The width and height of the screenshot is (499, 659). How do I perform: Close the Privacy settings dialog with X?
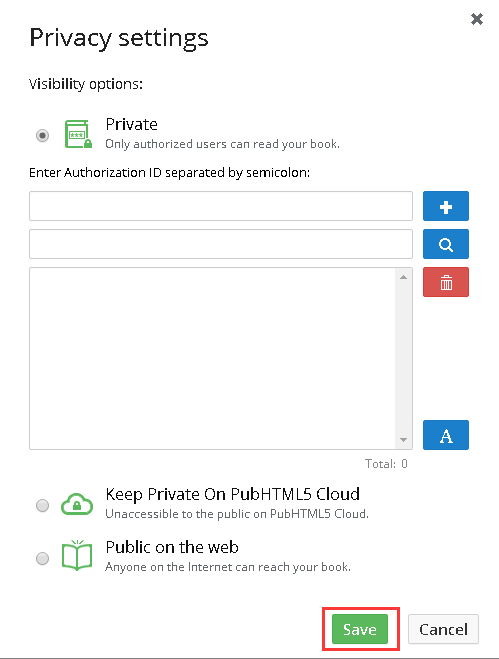(477, 19)
